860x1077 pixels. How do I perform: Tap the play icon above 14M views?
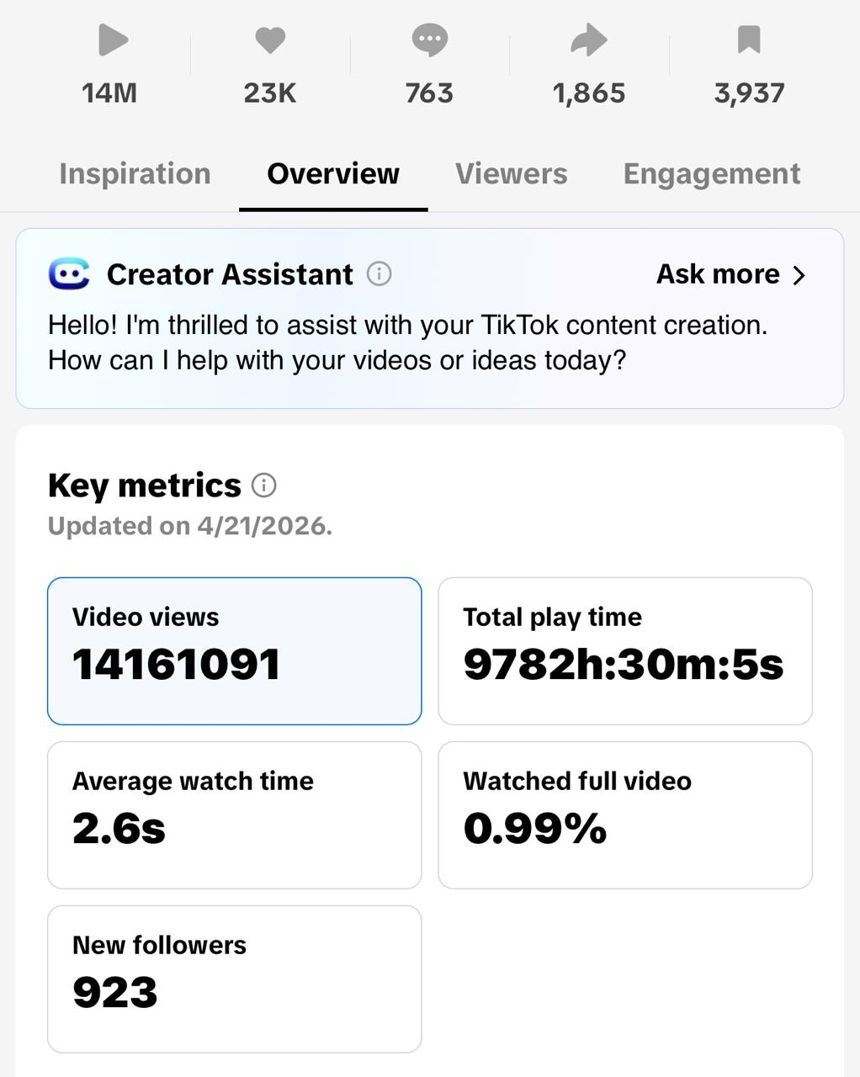[113, 40]
